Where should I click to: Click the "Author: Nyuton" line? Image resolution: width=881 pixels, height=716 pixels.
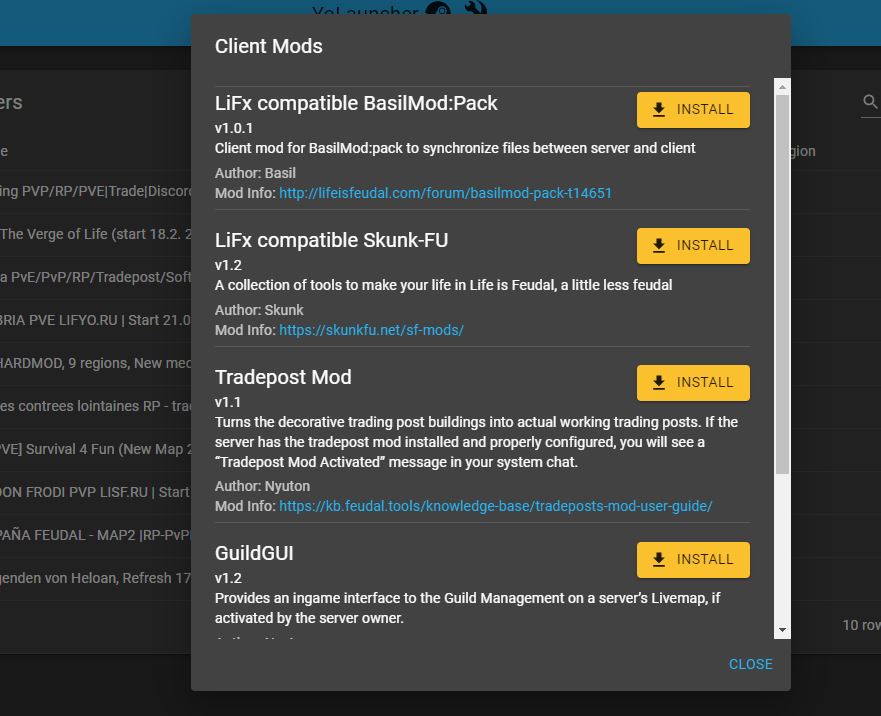pyautogui.click(x=262, y=486)
